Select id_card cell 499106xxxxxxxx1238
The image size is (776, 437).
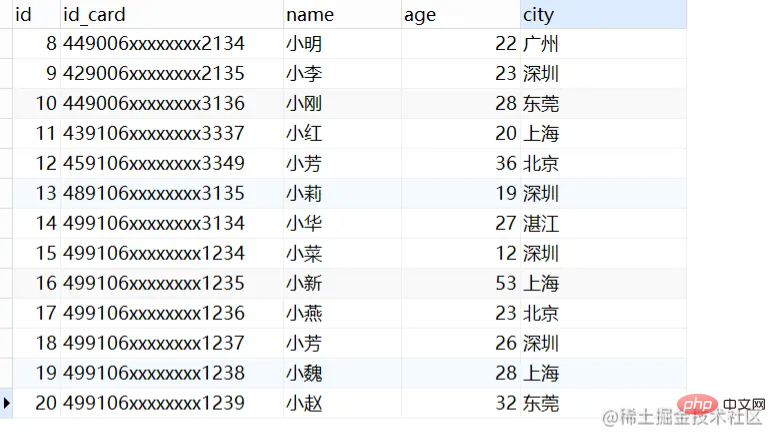[172, 373]
